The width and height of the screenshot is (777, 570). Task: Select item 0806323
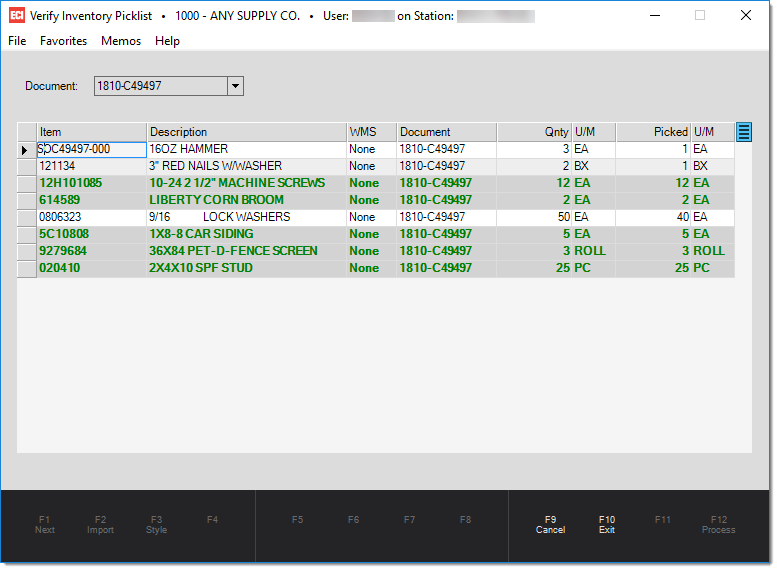pyautogui.click(x=92, y=217)
